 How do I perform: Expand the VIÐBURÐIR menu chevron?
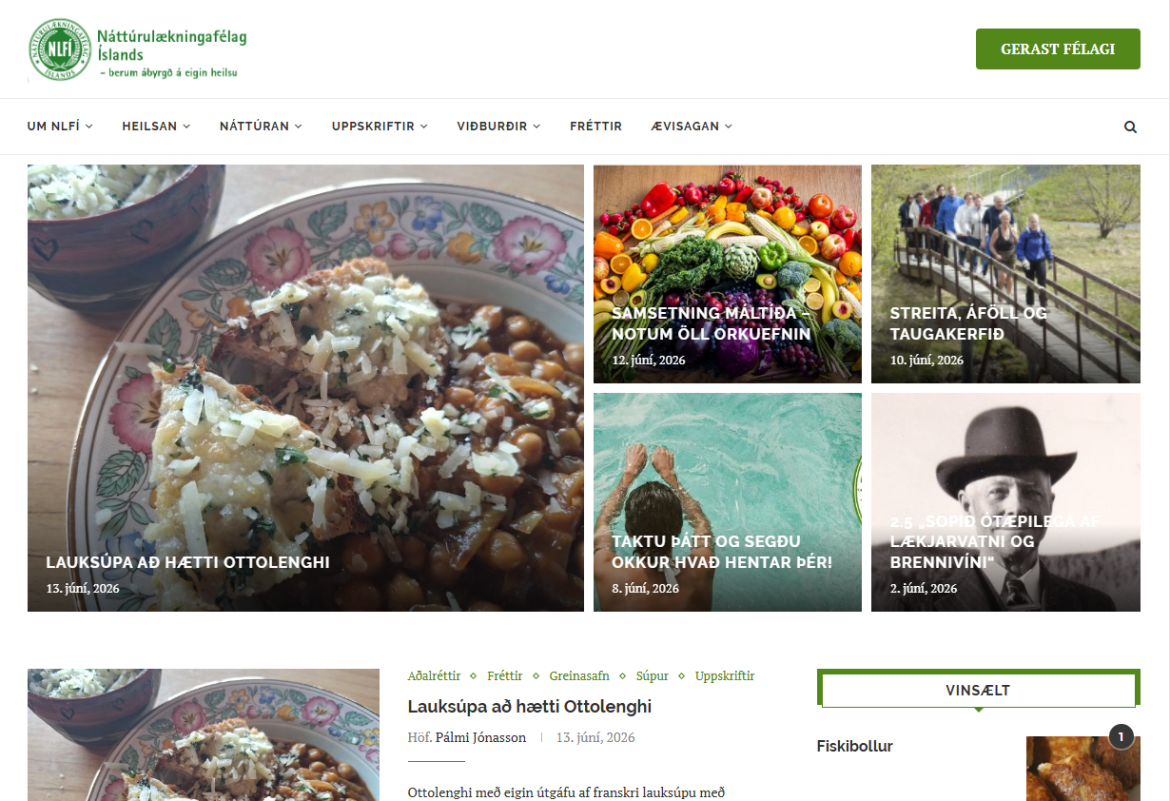tap(536, 126)
